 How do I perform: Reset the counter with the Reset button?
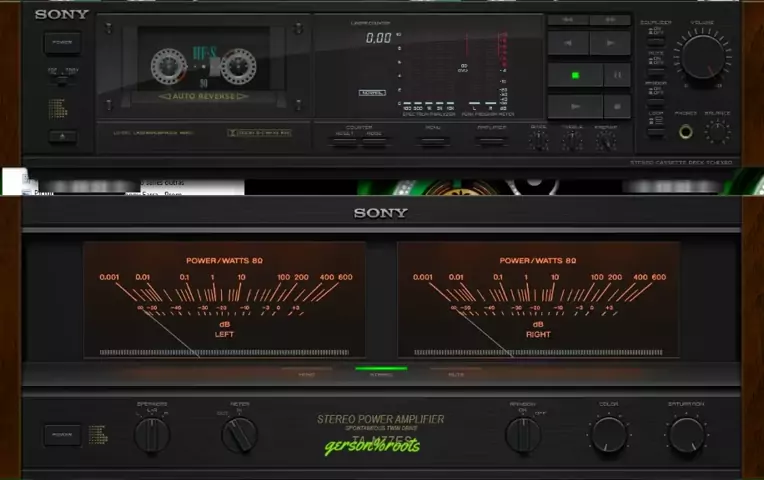point(344,141)
